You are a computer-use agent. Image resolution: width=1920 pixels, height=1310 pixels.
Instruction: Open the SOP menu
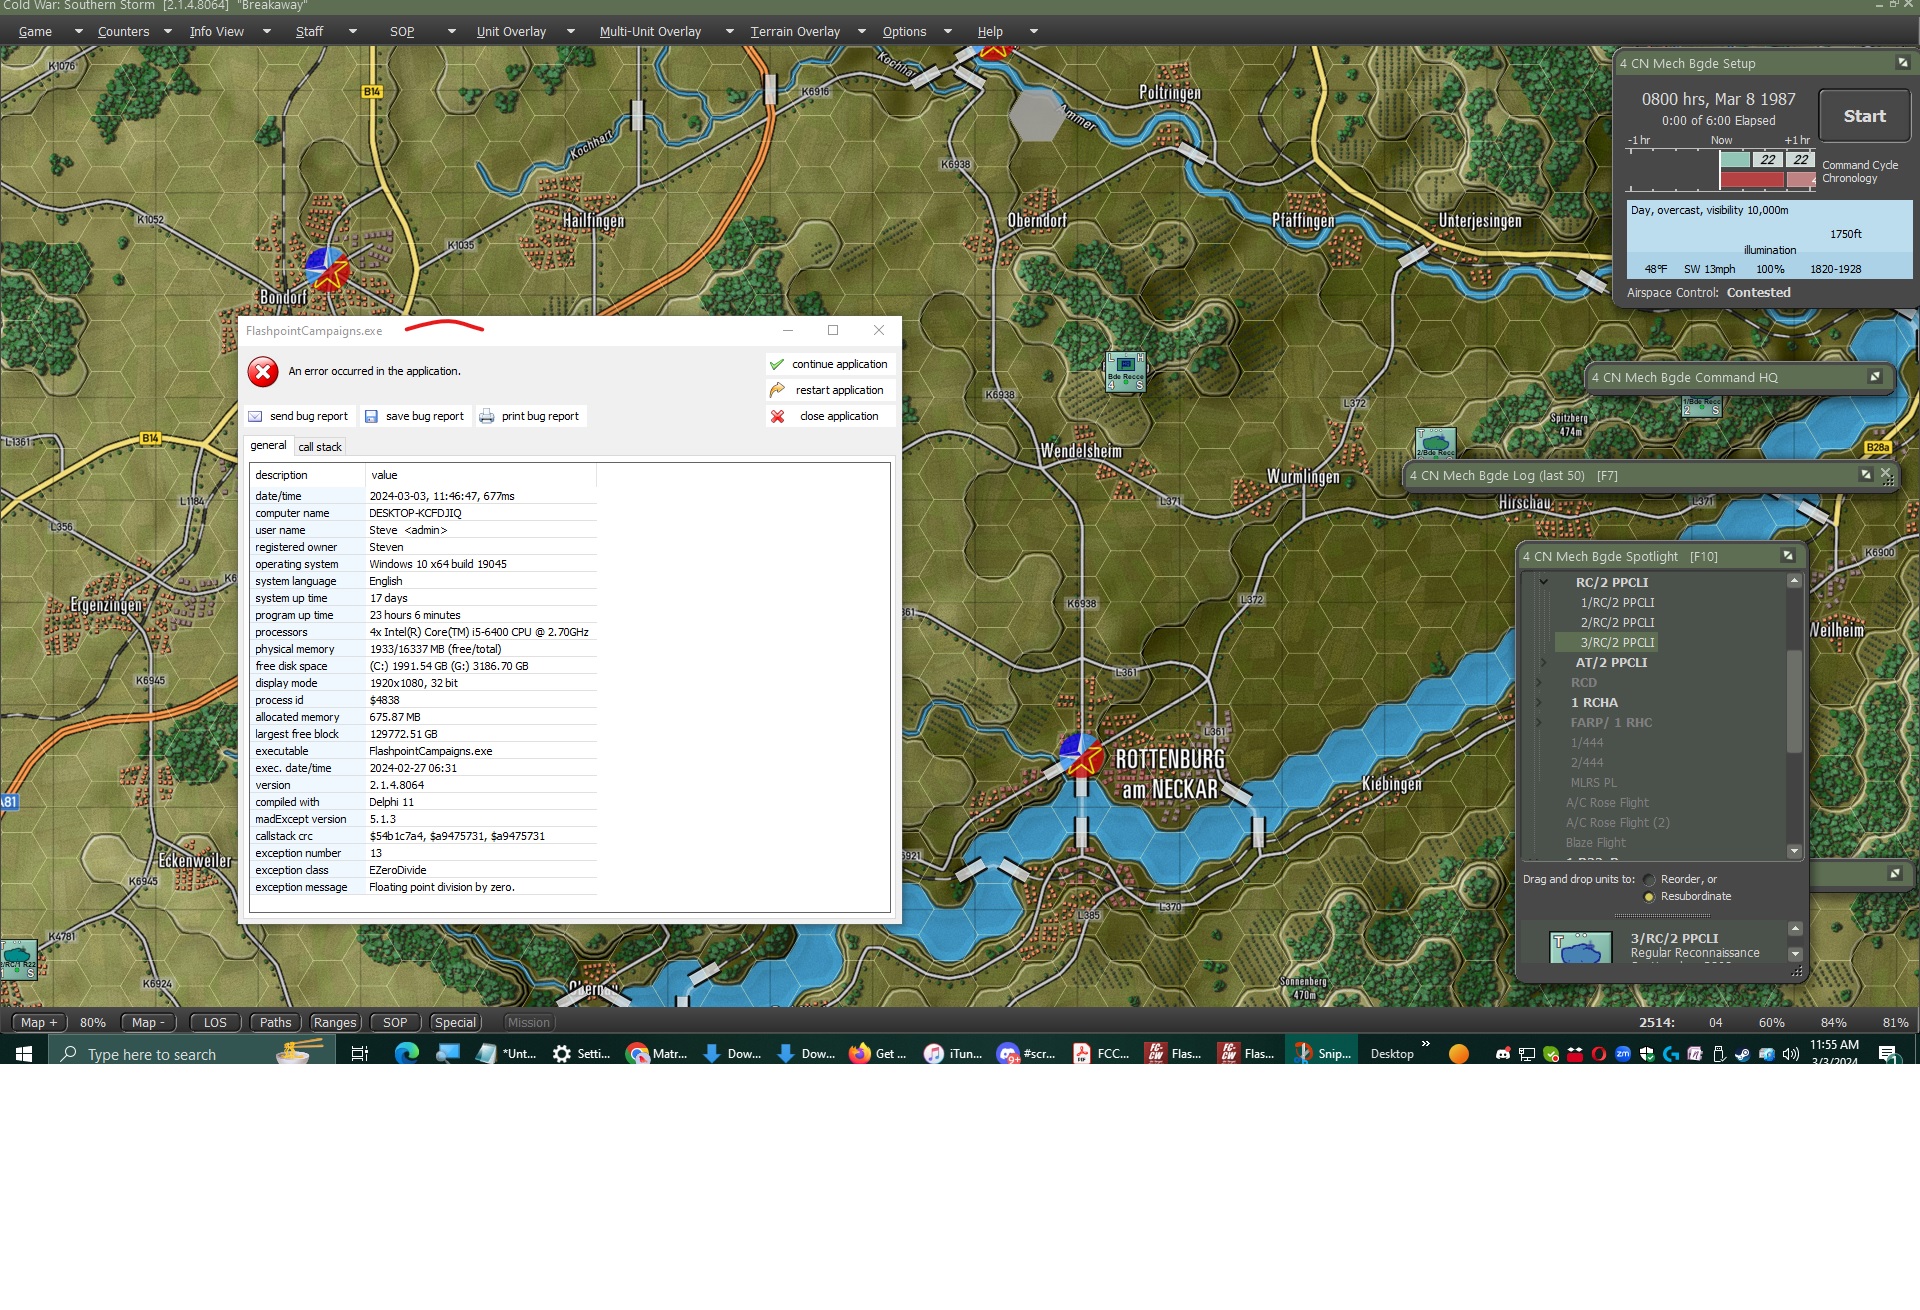402,32
